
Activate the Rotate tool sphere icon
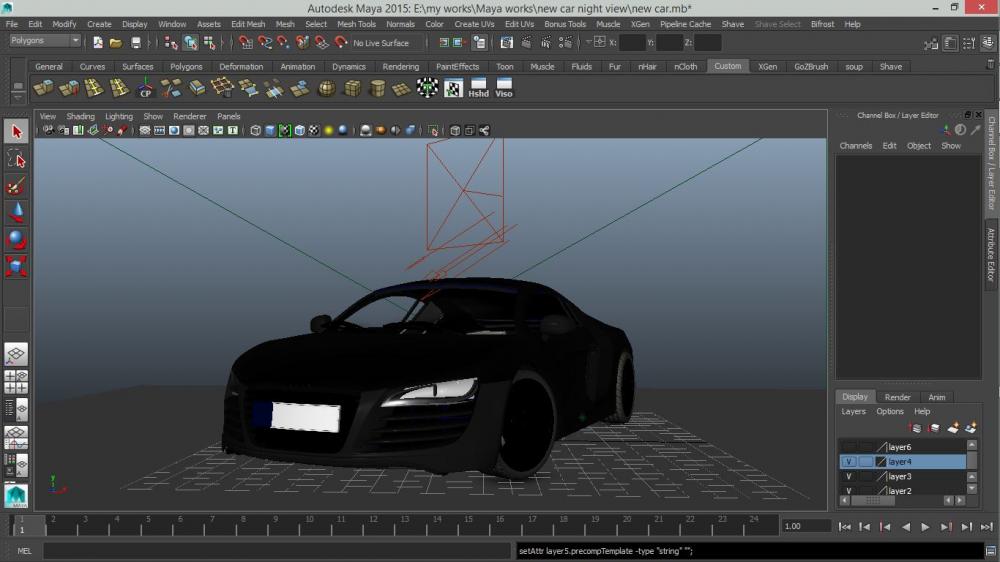point(16,239)
